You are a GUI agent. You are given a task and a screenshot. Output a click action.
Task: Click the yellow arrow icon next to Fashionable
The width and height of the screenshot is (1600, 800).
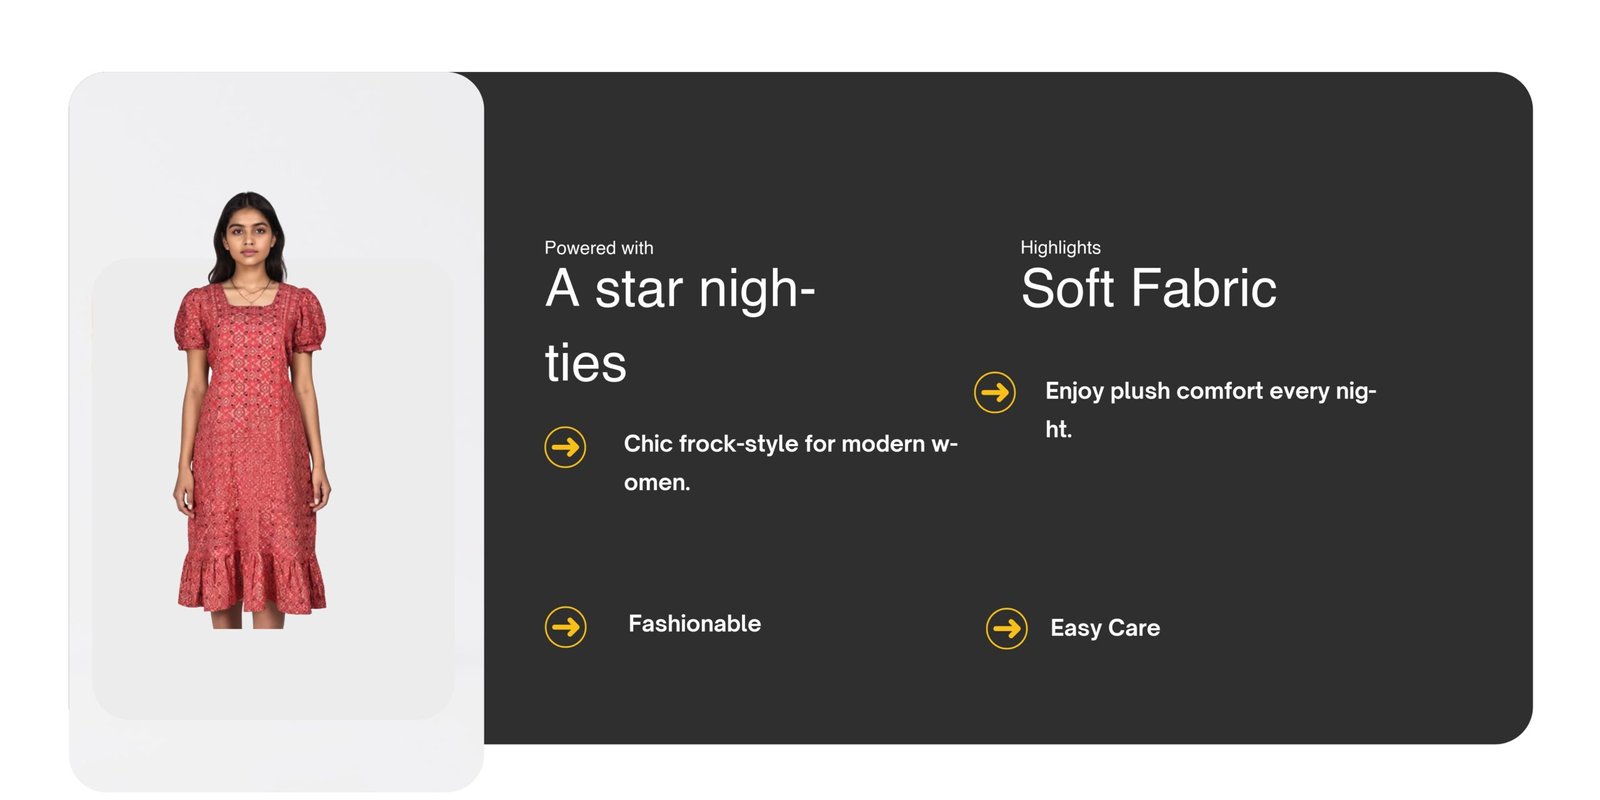(x=565, y=627)
